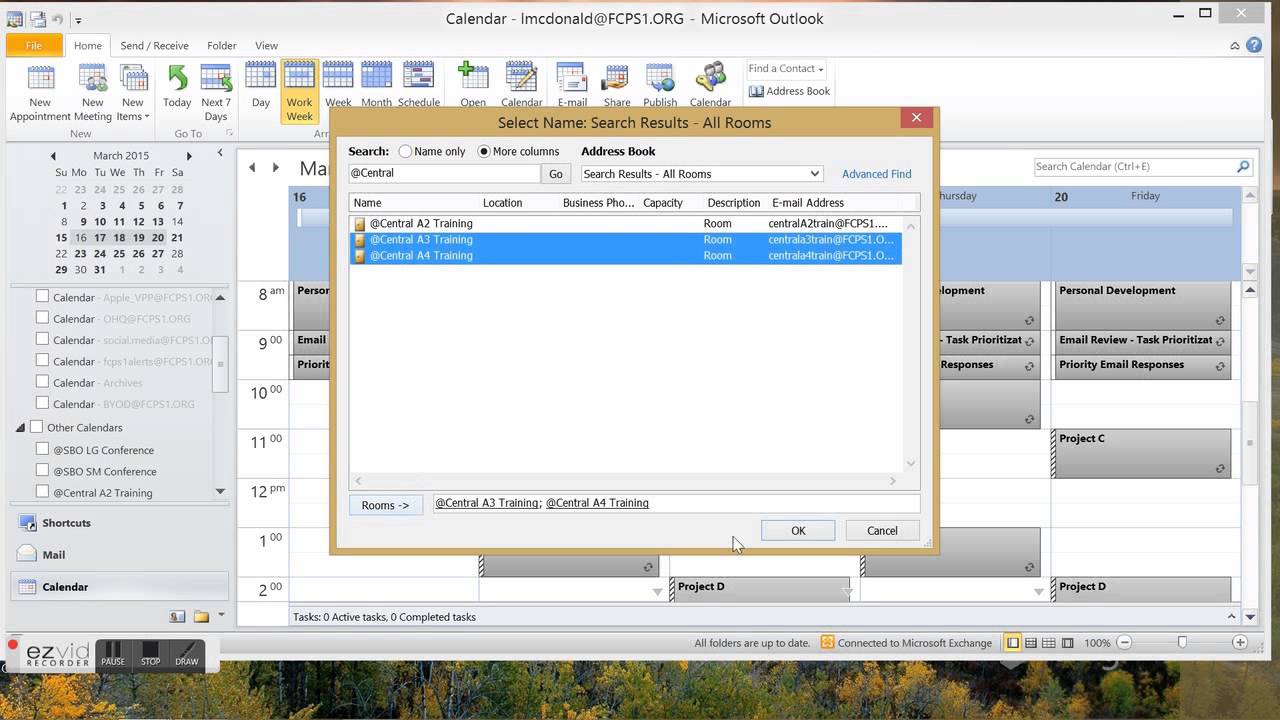The width and height of the screenshot is (1280, 720).
Task: Check the social.media calendar checkbox
Action: pos(42,339)
